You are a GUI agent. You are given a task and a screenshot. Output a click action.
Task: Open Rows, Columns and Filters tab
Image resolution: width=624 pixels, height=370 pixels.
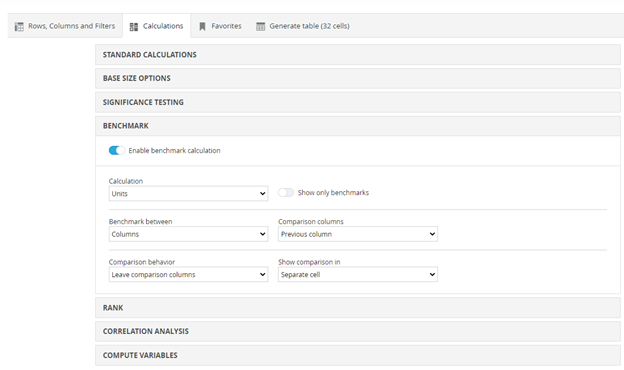pos(65,26)
